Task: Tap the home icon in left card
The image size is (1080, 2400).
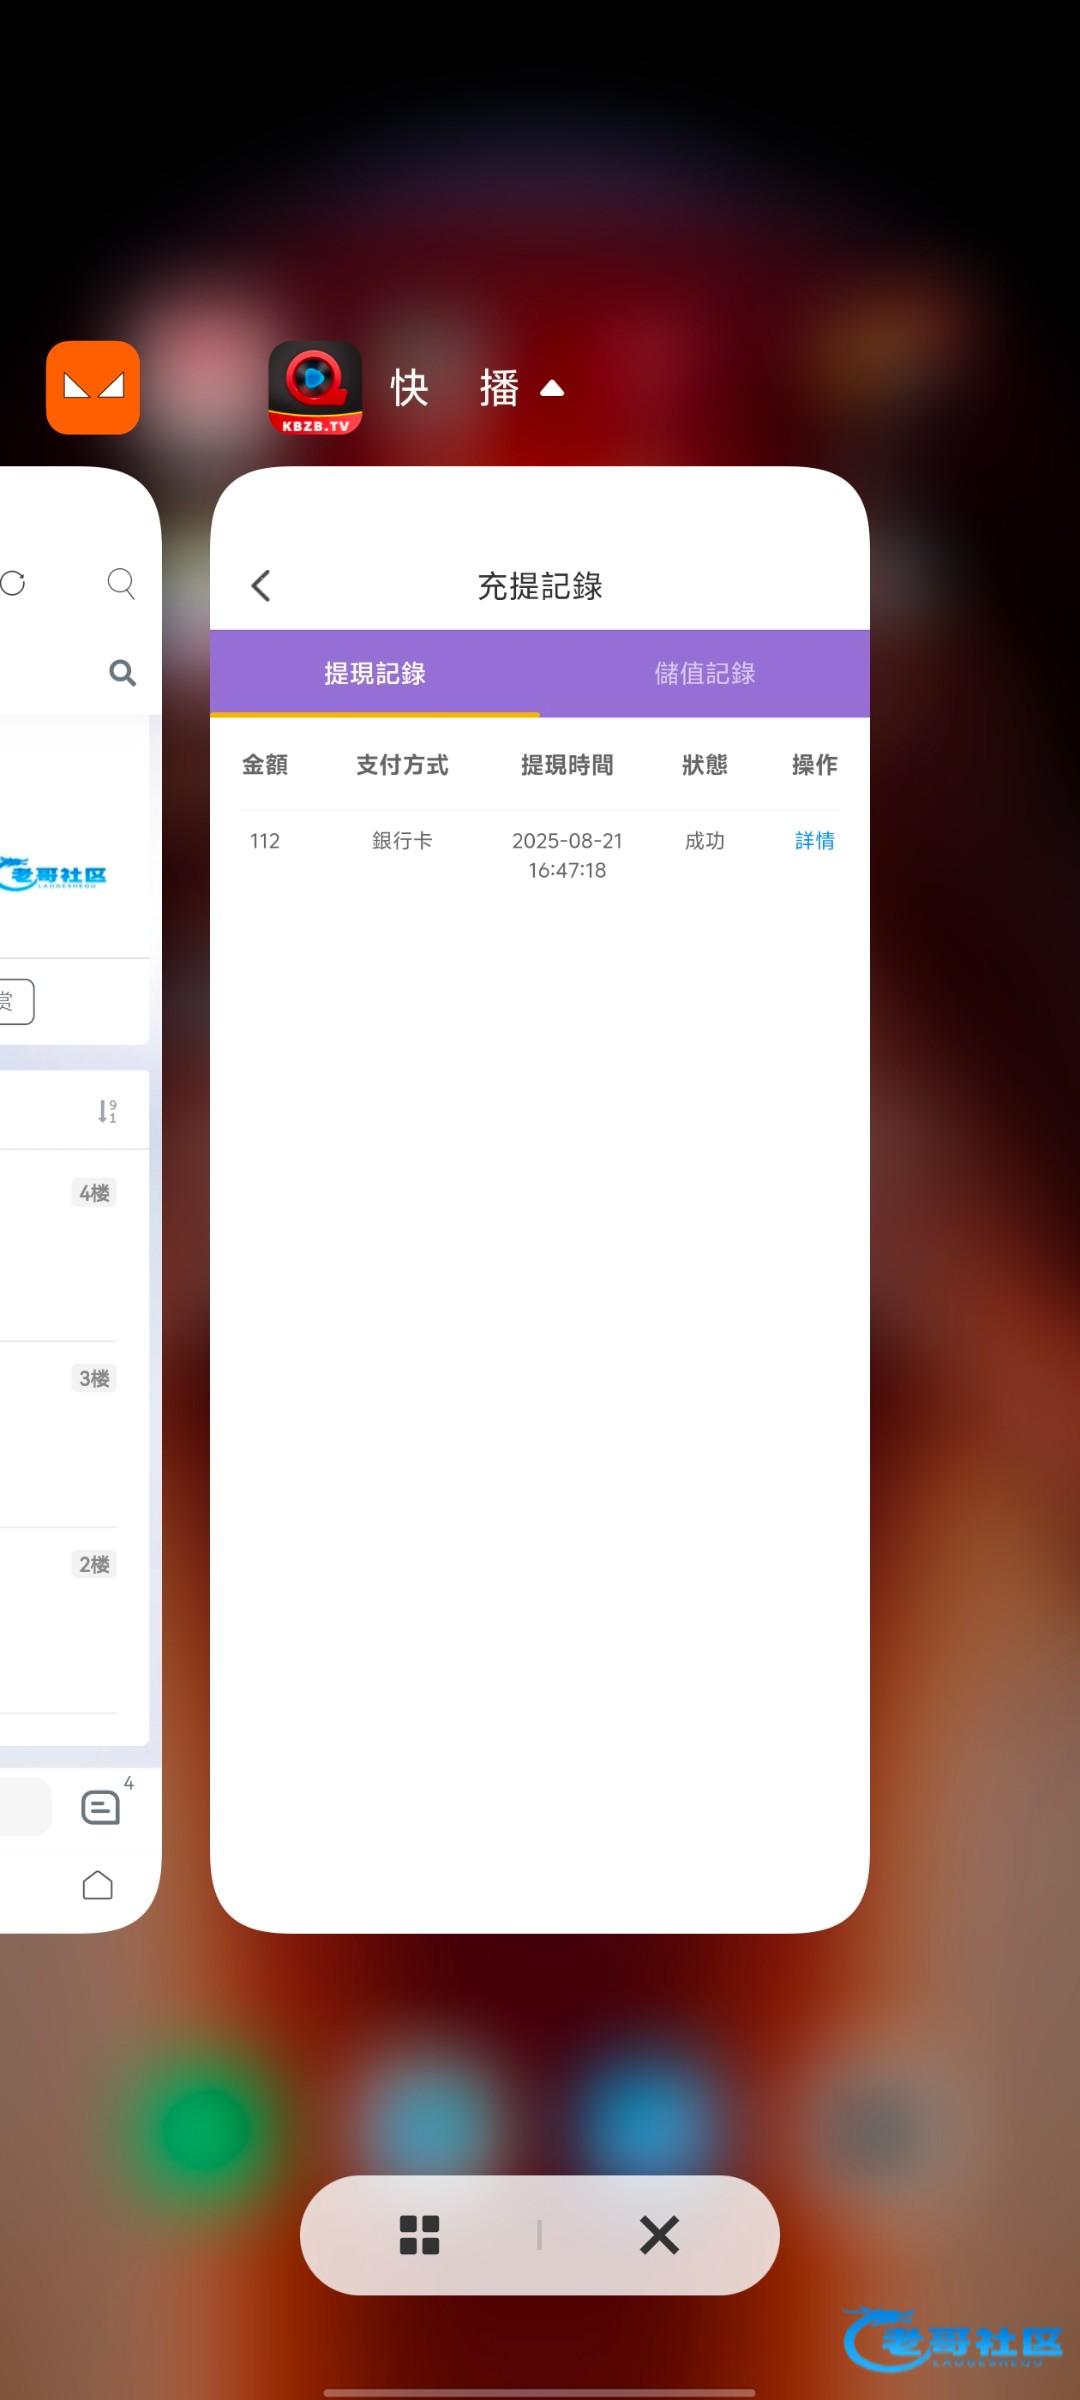Action: click(98, 1885)
